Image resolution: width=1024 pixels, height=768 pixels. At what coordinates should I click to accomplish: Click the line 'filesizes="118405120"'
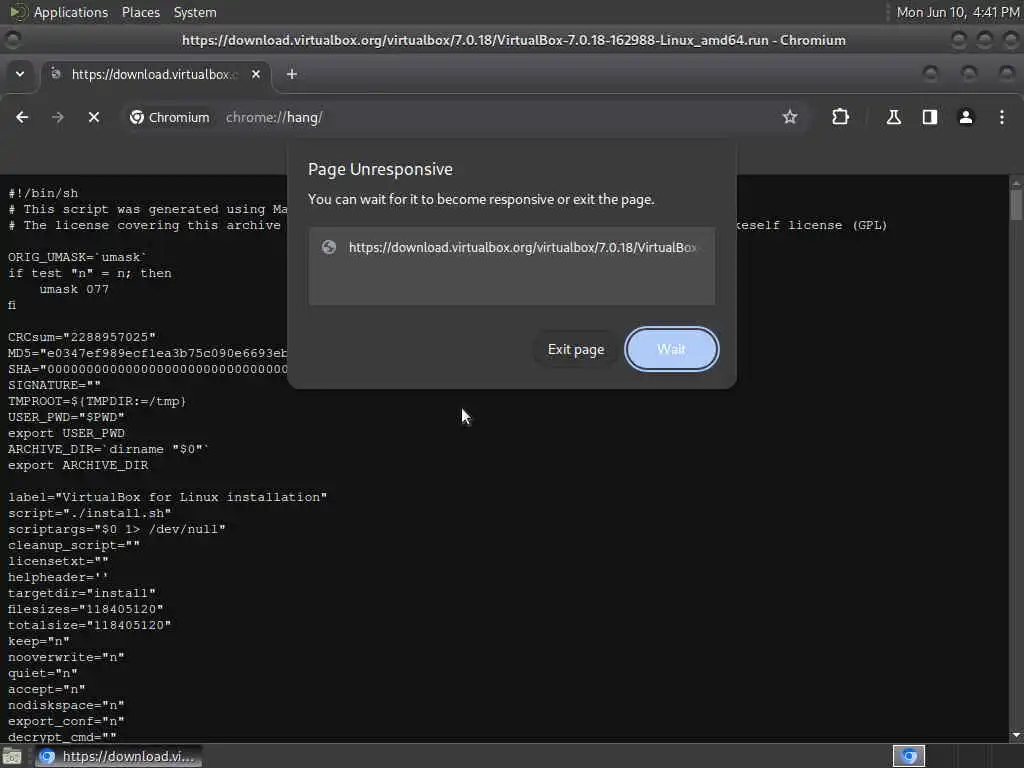[86, 609]
